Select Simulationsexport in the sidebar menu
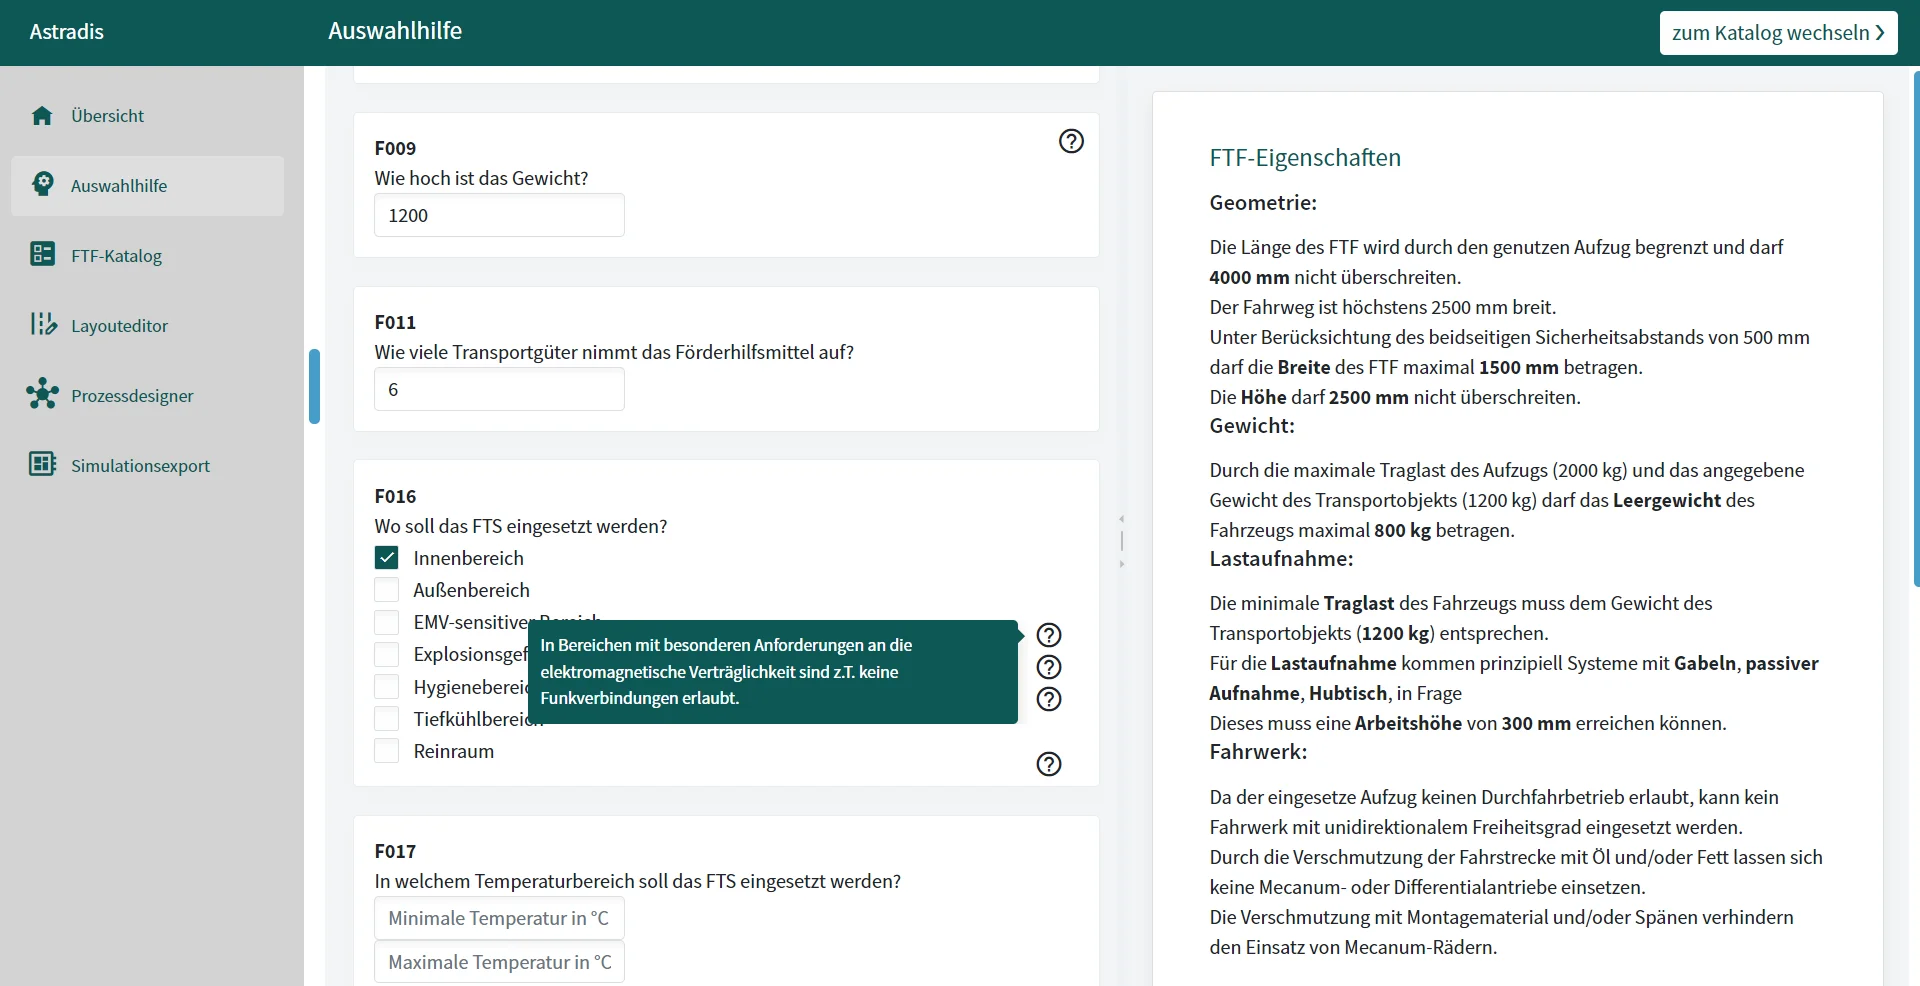1920x986 pixels. click(x=140, y=466)
